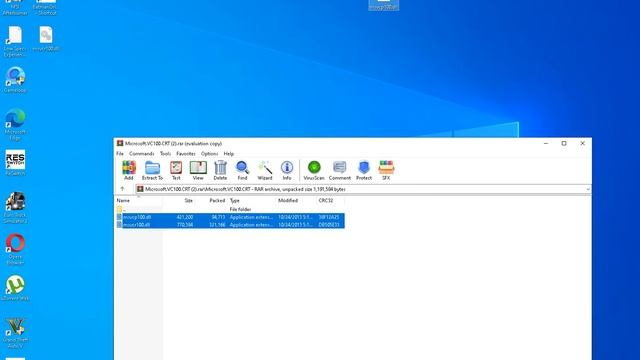Image resolution: width=640 pixels, height=360 pixels.
Task: Maximize the WinRAR window
Action: [564, 143]
